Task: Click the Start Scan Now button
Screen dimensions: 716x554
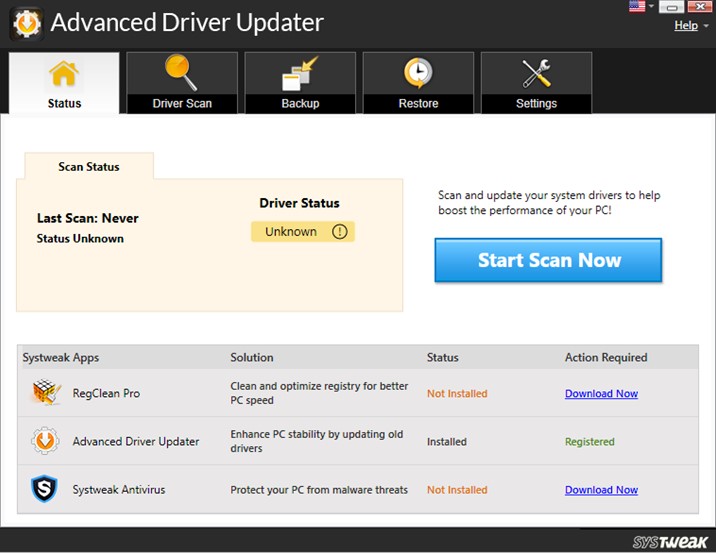Action: [548, 260]
